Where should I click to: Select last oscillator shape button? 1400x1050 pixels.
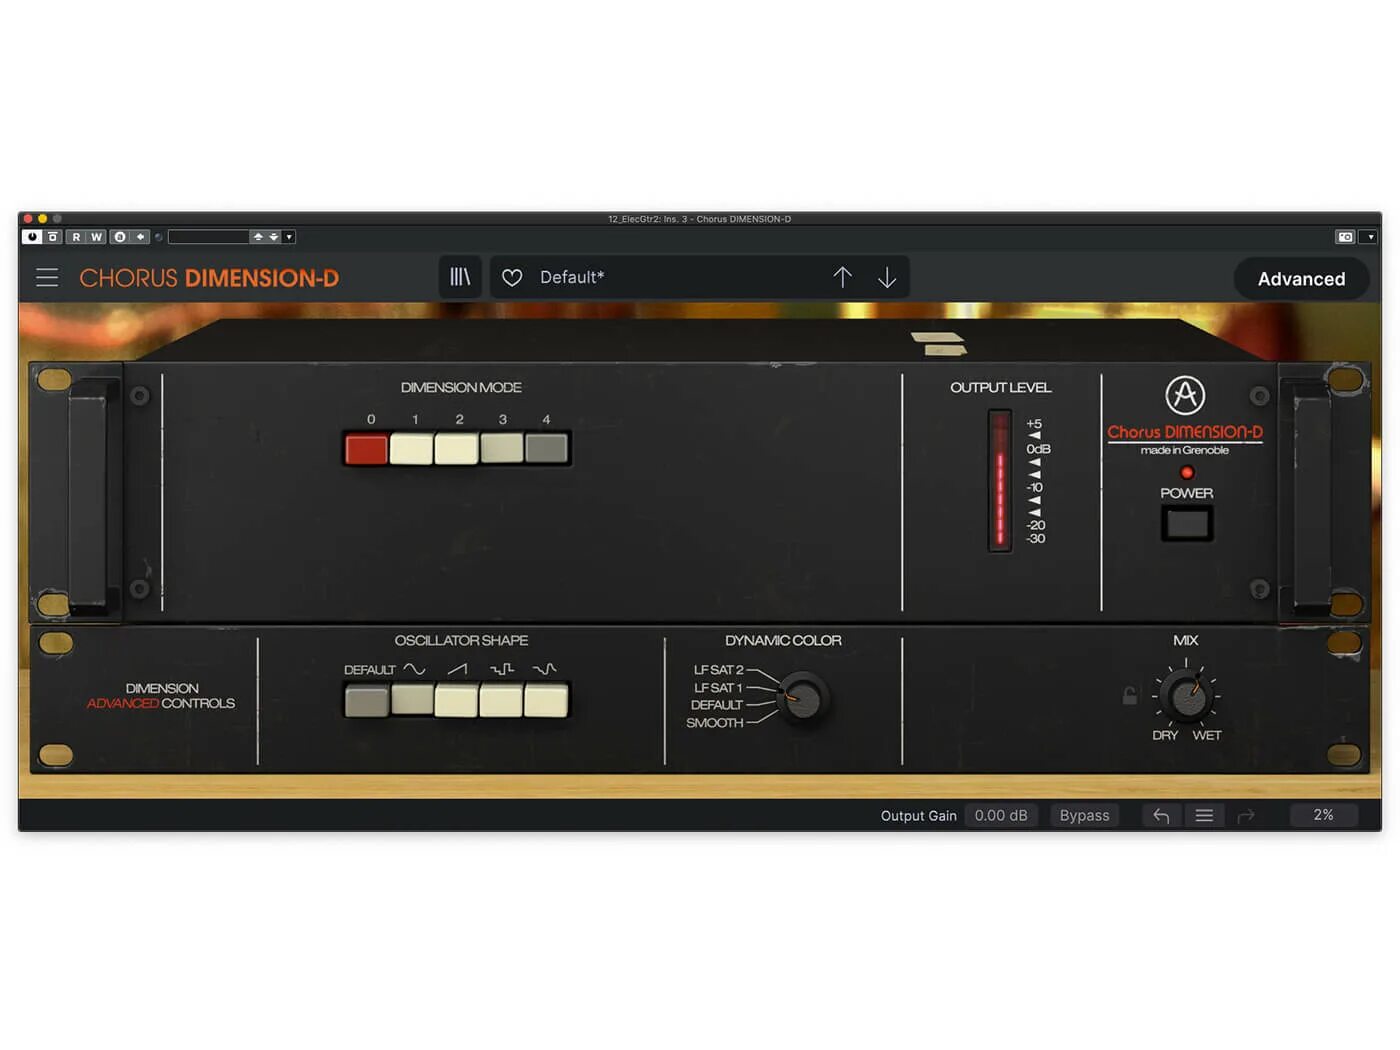pyautogui.click(x=546, y=701)
